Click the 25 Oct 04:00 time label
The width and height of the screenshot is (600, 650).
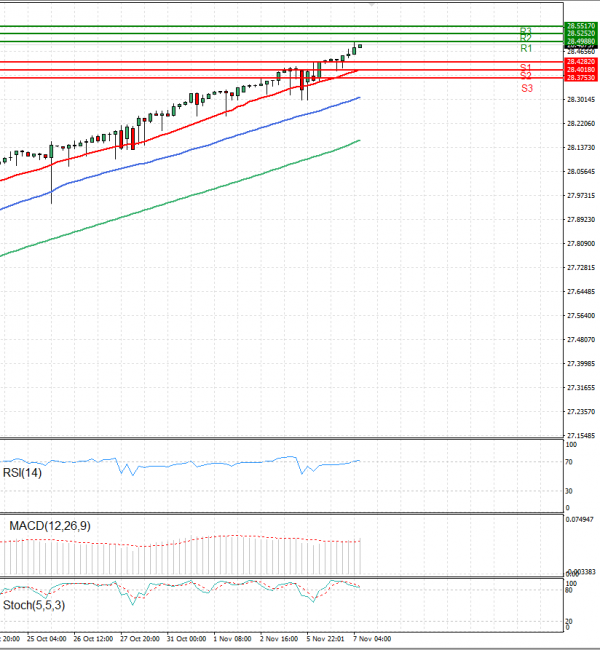tap(47, 637)
